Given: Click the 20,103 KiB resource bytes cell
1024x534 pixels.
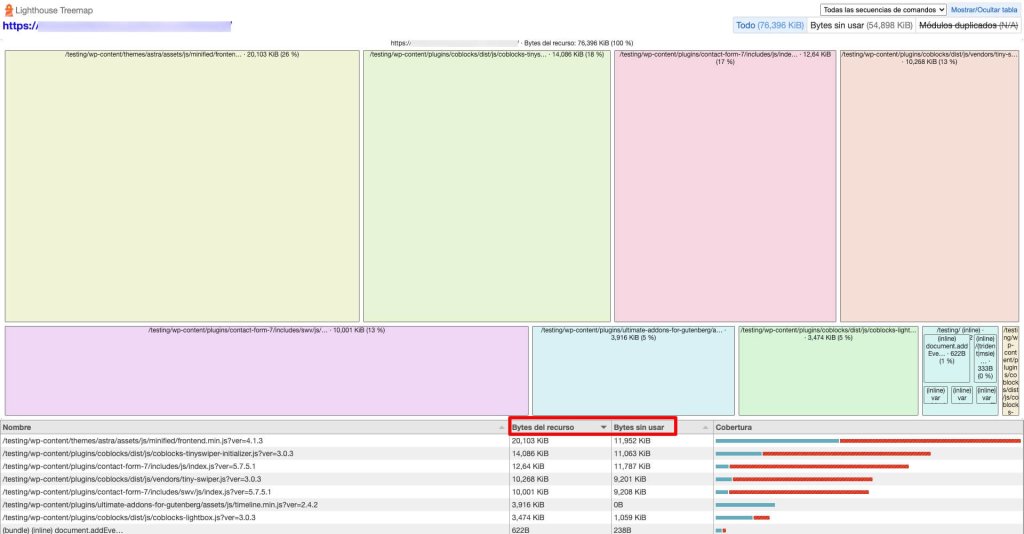Looking at the screenshot, I should point(560,441).
